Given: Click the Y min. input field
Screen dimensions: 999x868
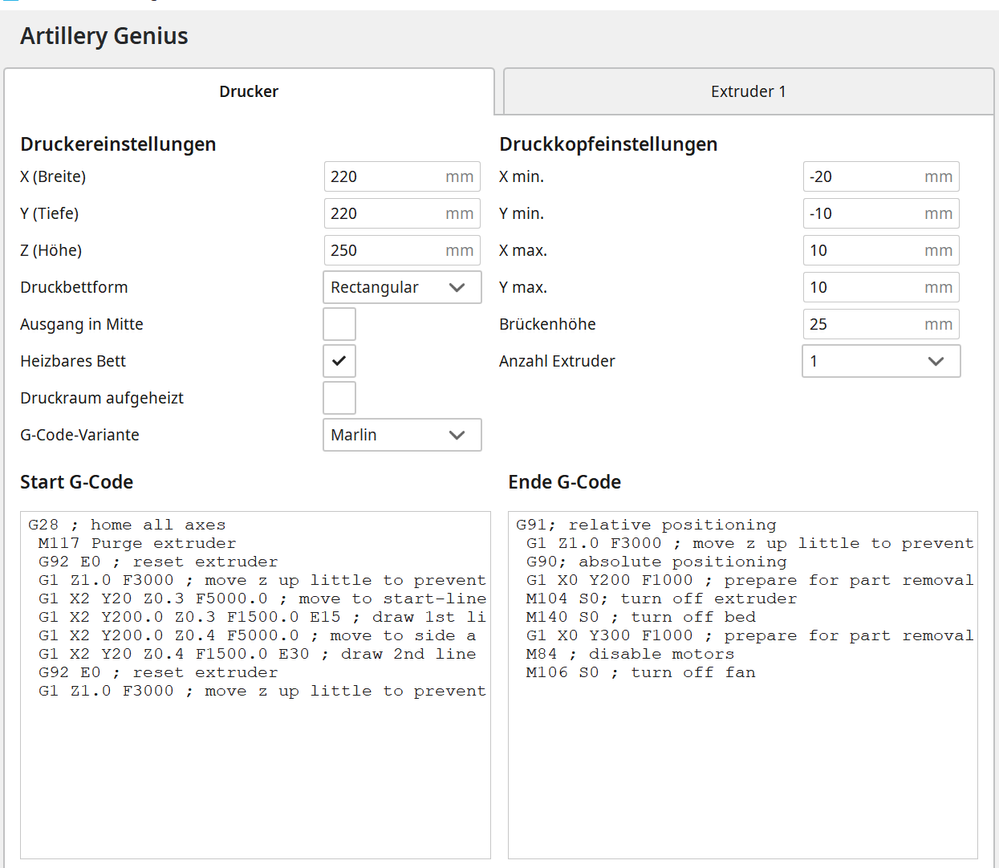Looking at the screenshot, I should [x=881, y=213].
